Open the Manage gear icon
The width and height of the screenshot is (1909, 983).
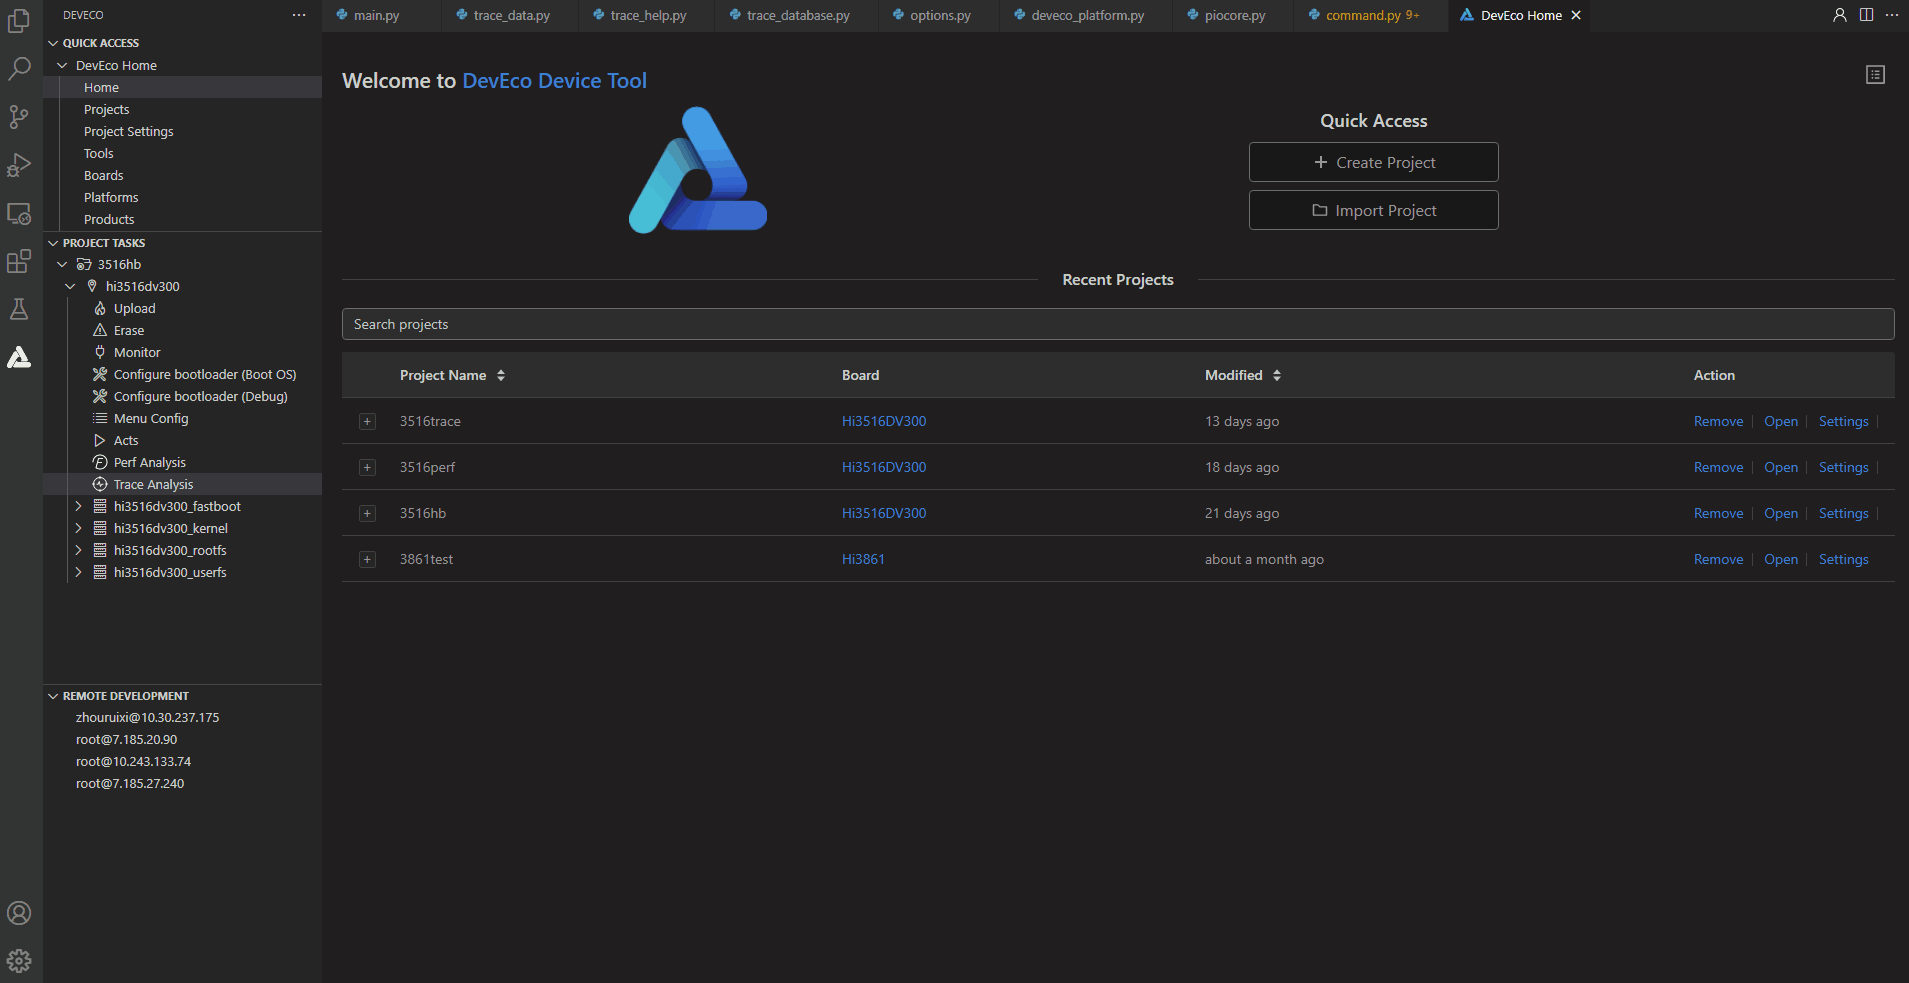coord(19,961)
